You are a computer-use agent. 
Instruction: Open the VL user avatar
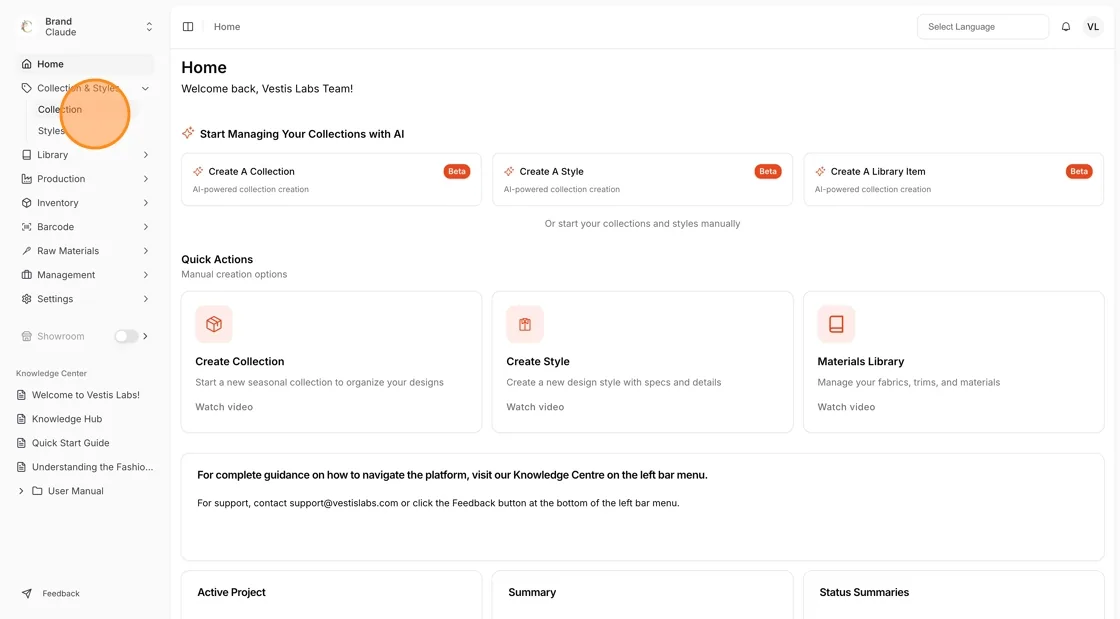pyautogui.click(x=1093, y=26)
